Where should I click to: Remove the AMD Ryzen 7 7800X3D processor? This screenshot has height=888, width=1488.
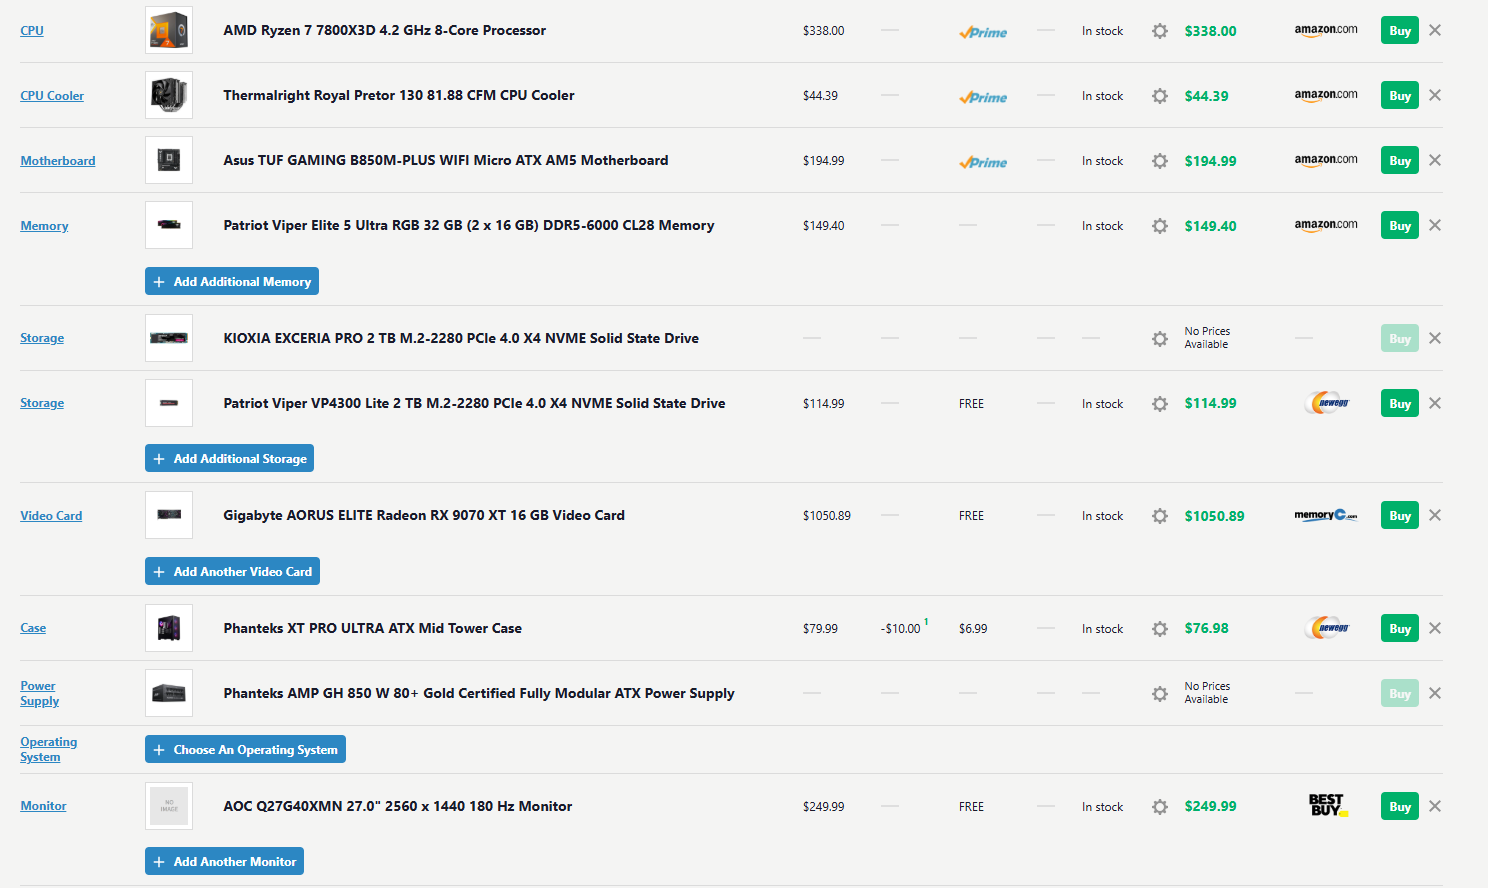[1435, 30]
